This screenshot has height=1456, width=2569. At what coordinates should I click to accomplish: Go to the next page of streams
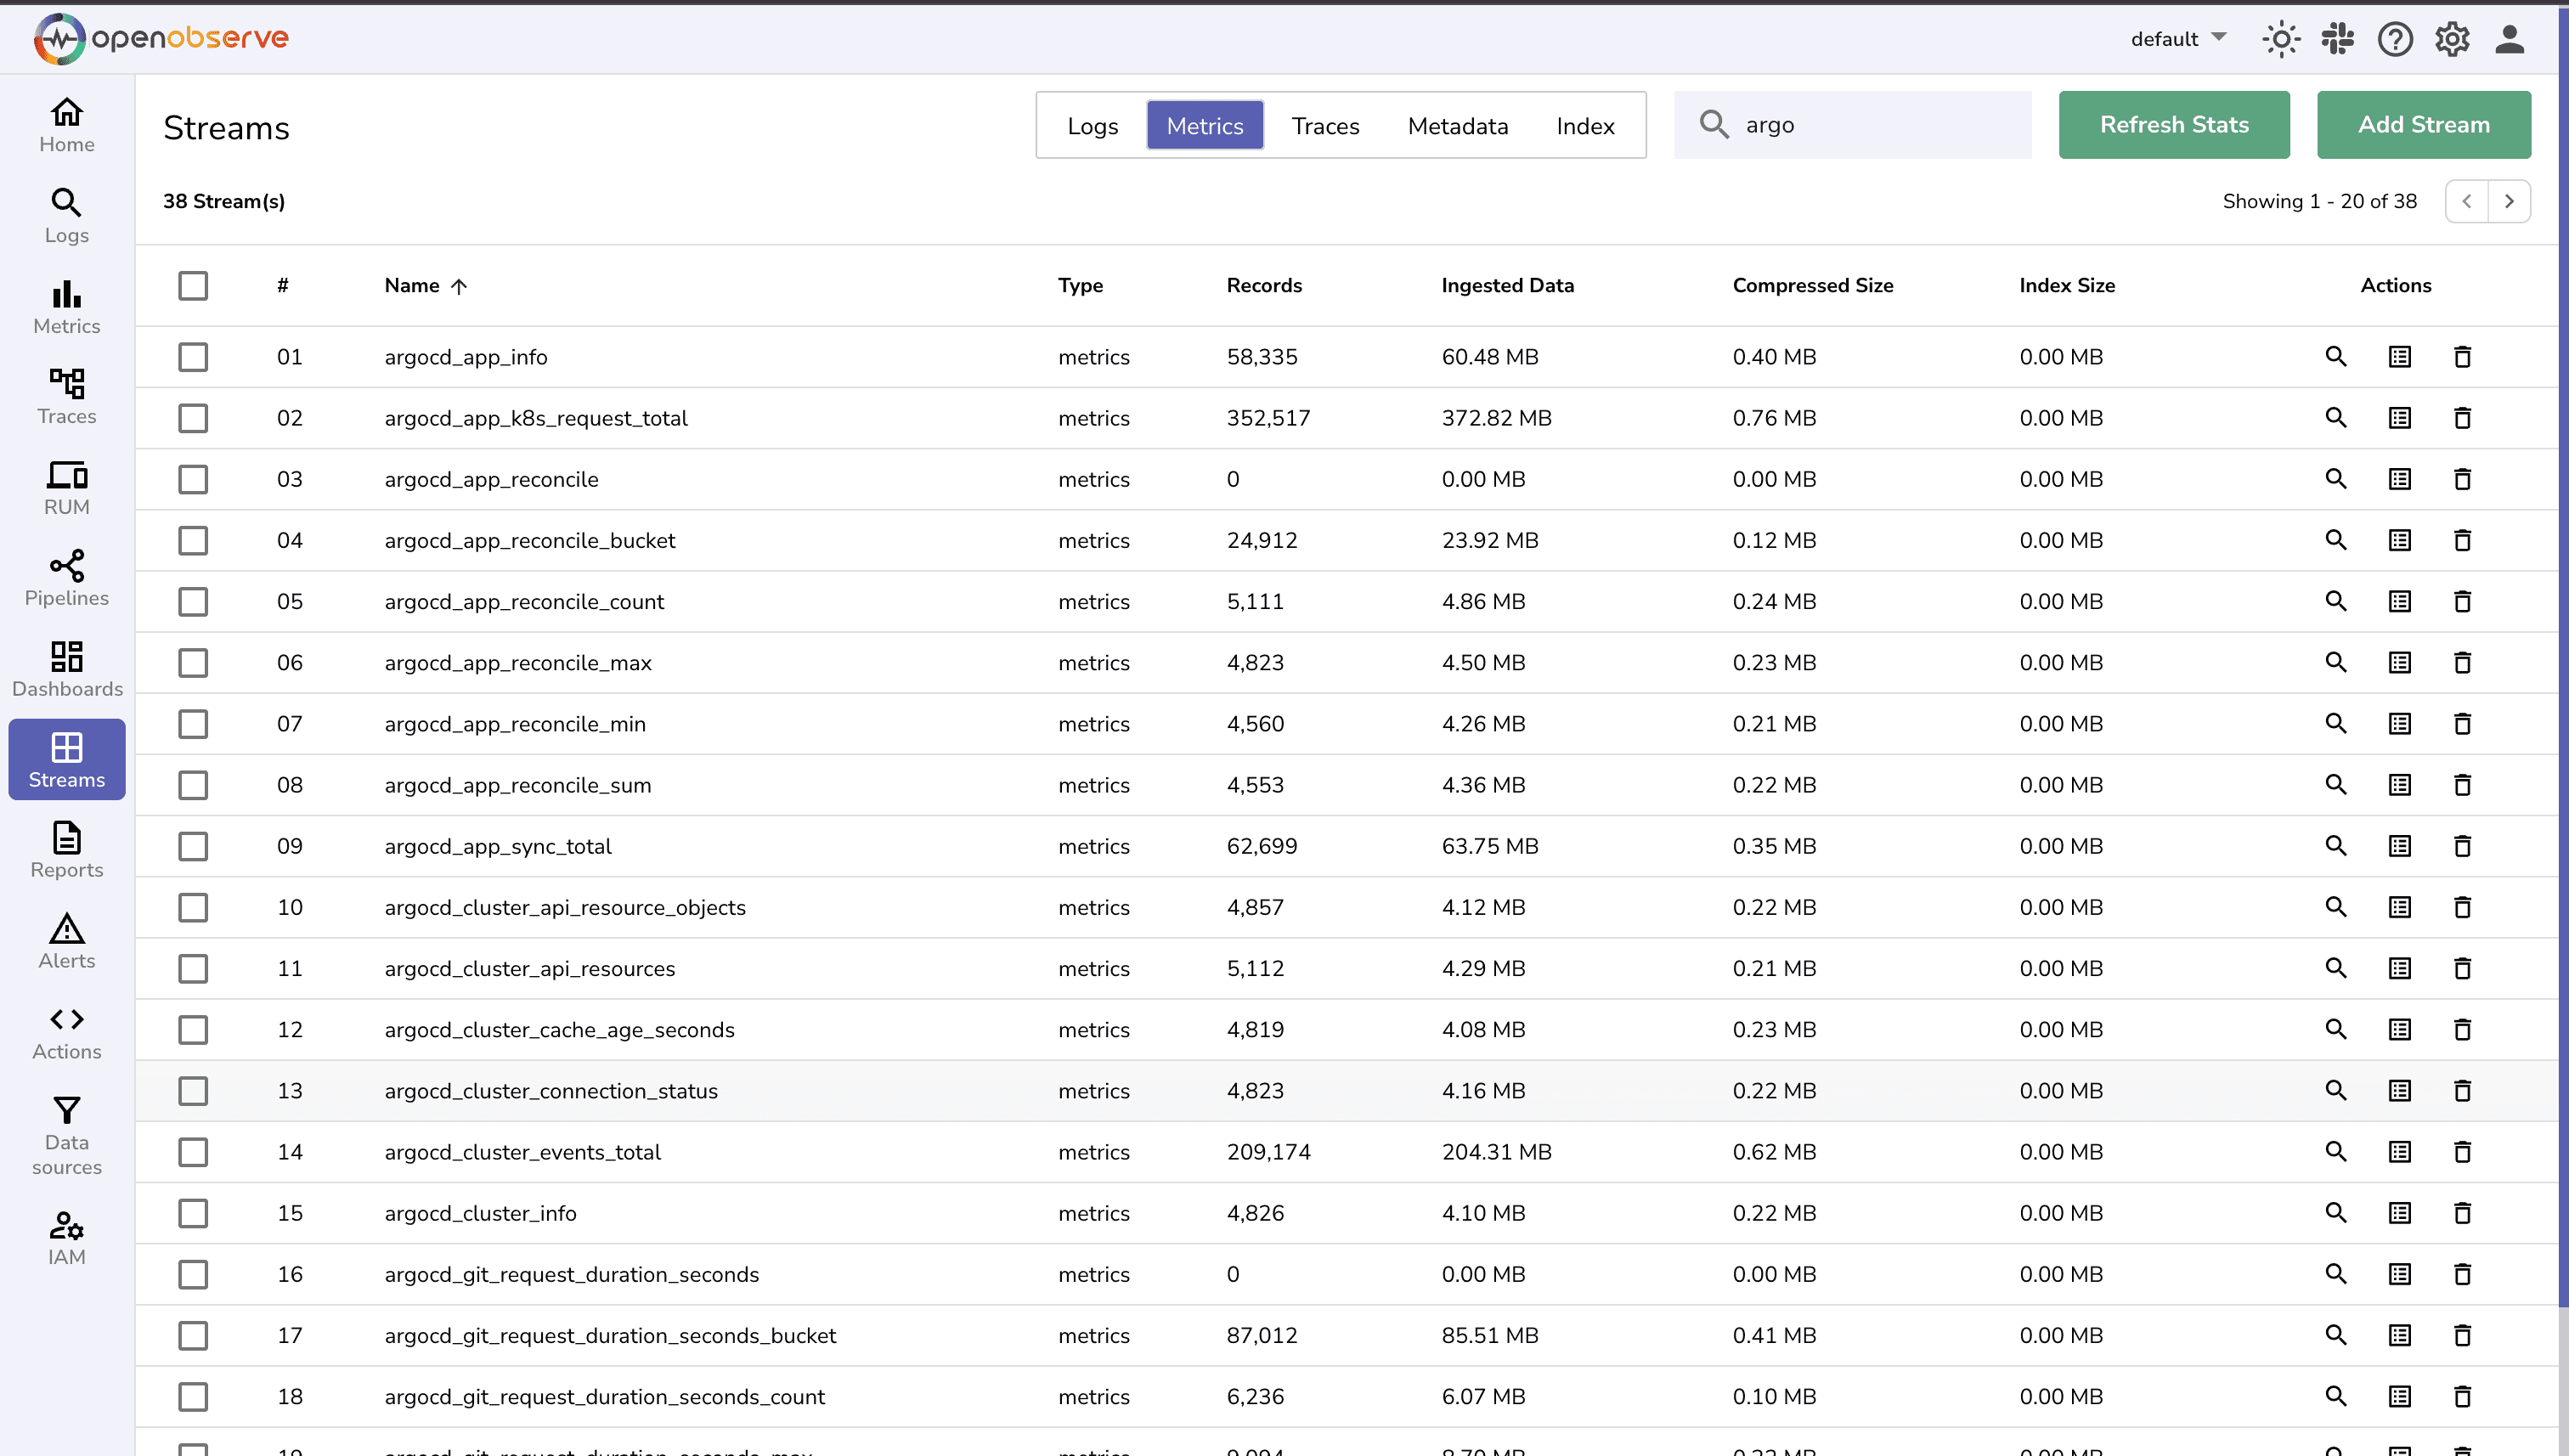coord(2510,201)
